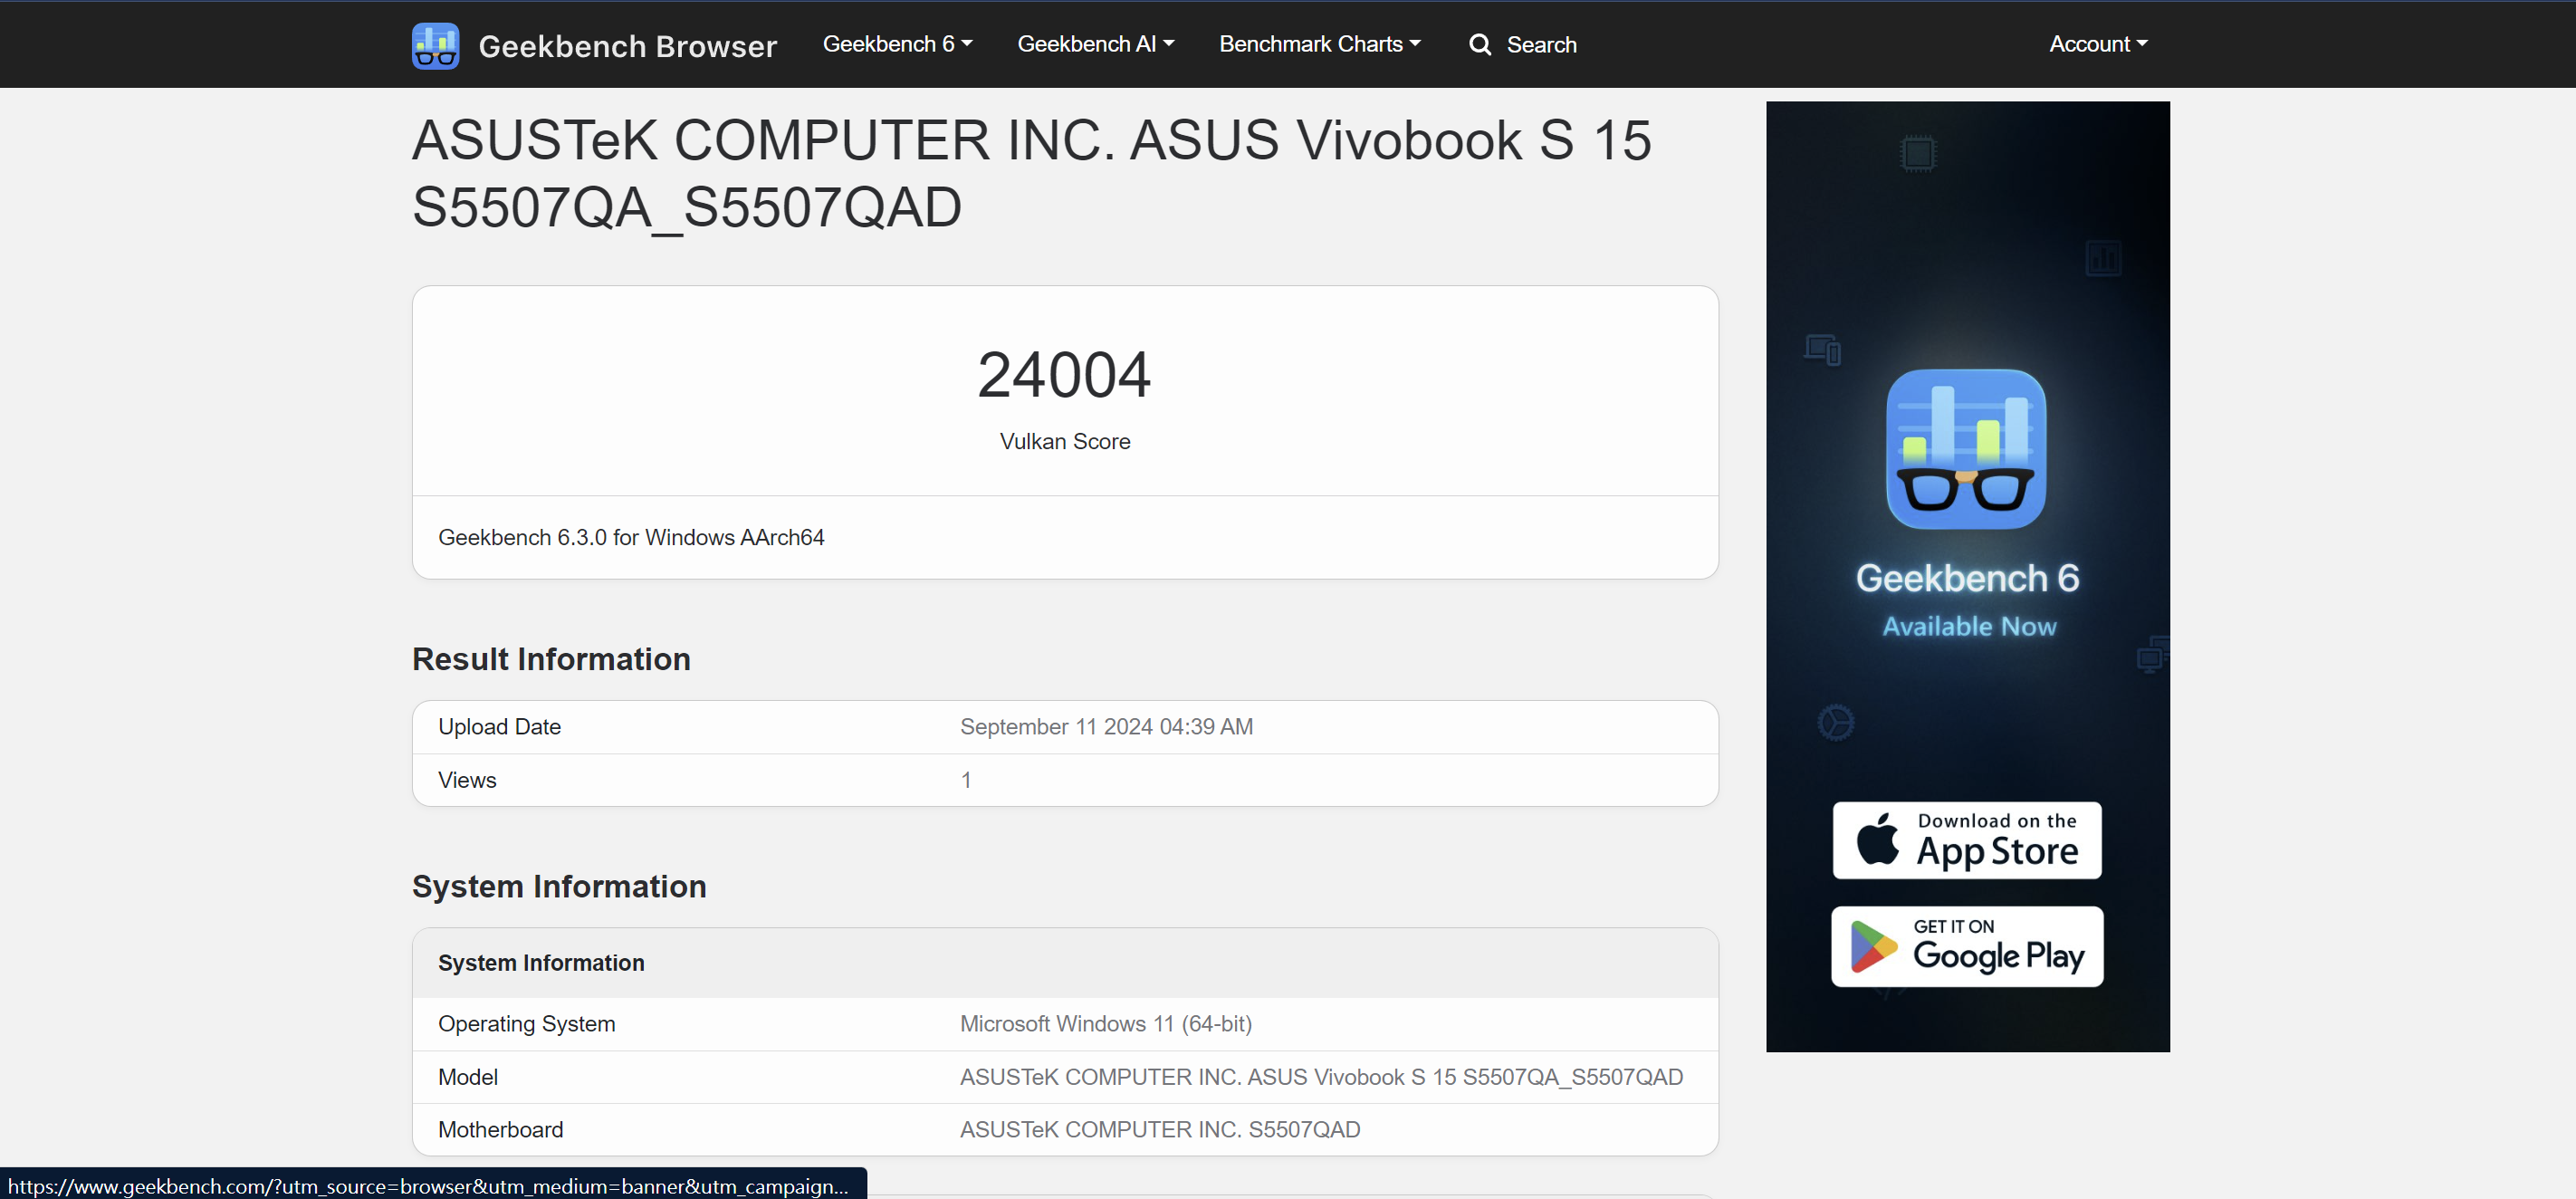2576x1199 pixels.
Task: Expand the Geekbench 6 dropdown menu
Action: [896, 44]
